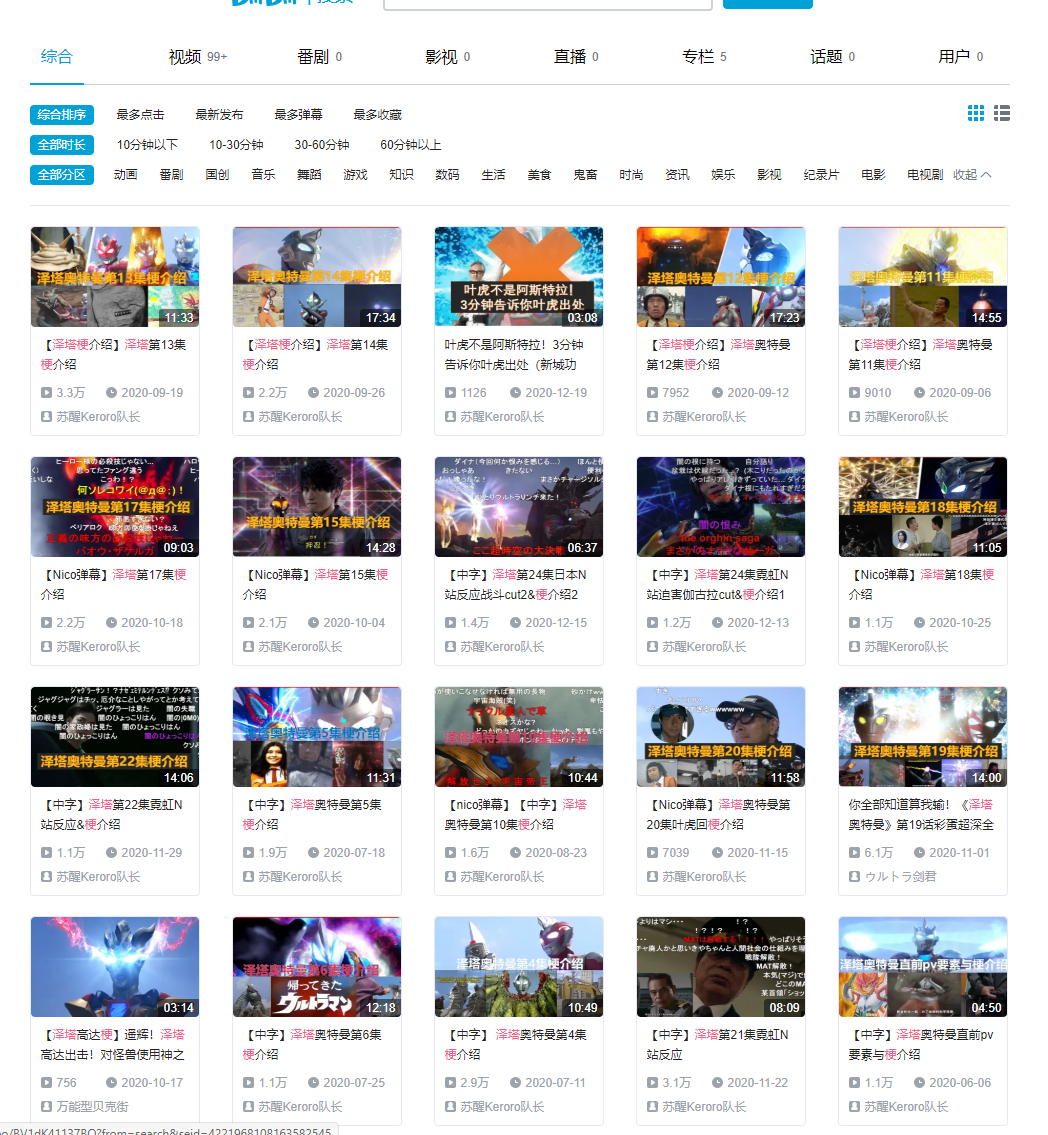Open the 叶虎不是阿斯特拉 video thumbnail
Image resolution: width=1048 pixels, height=1135 pixels.
click(519, 277)
